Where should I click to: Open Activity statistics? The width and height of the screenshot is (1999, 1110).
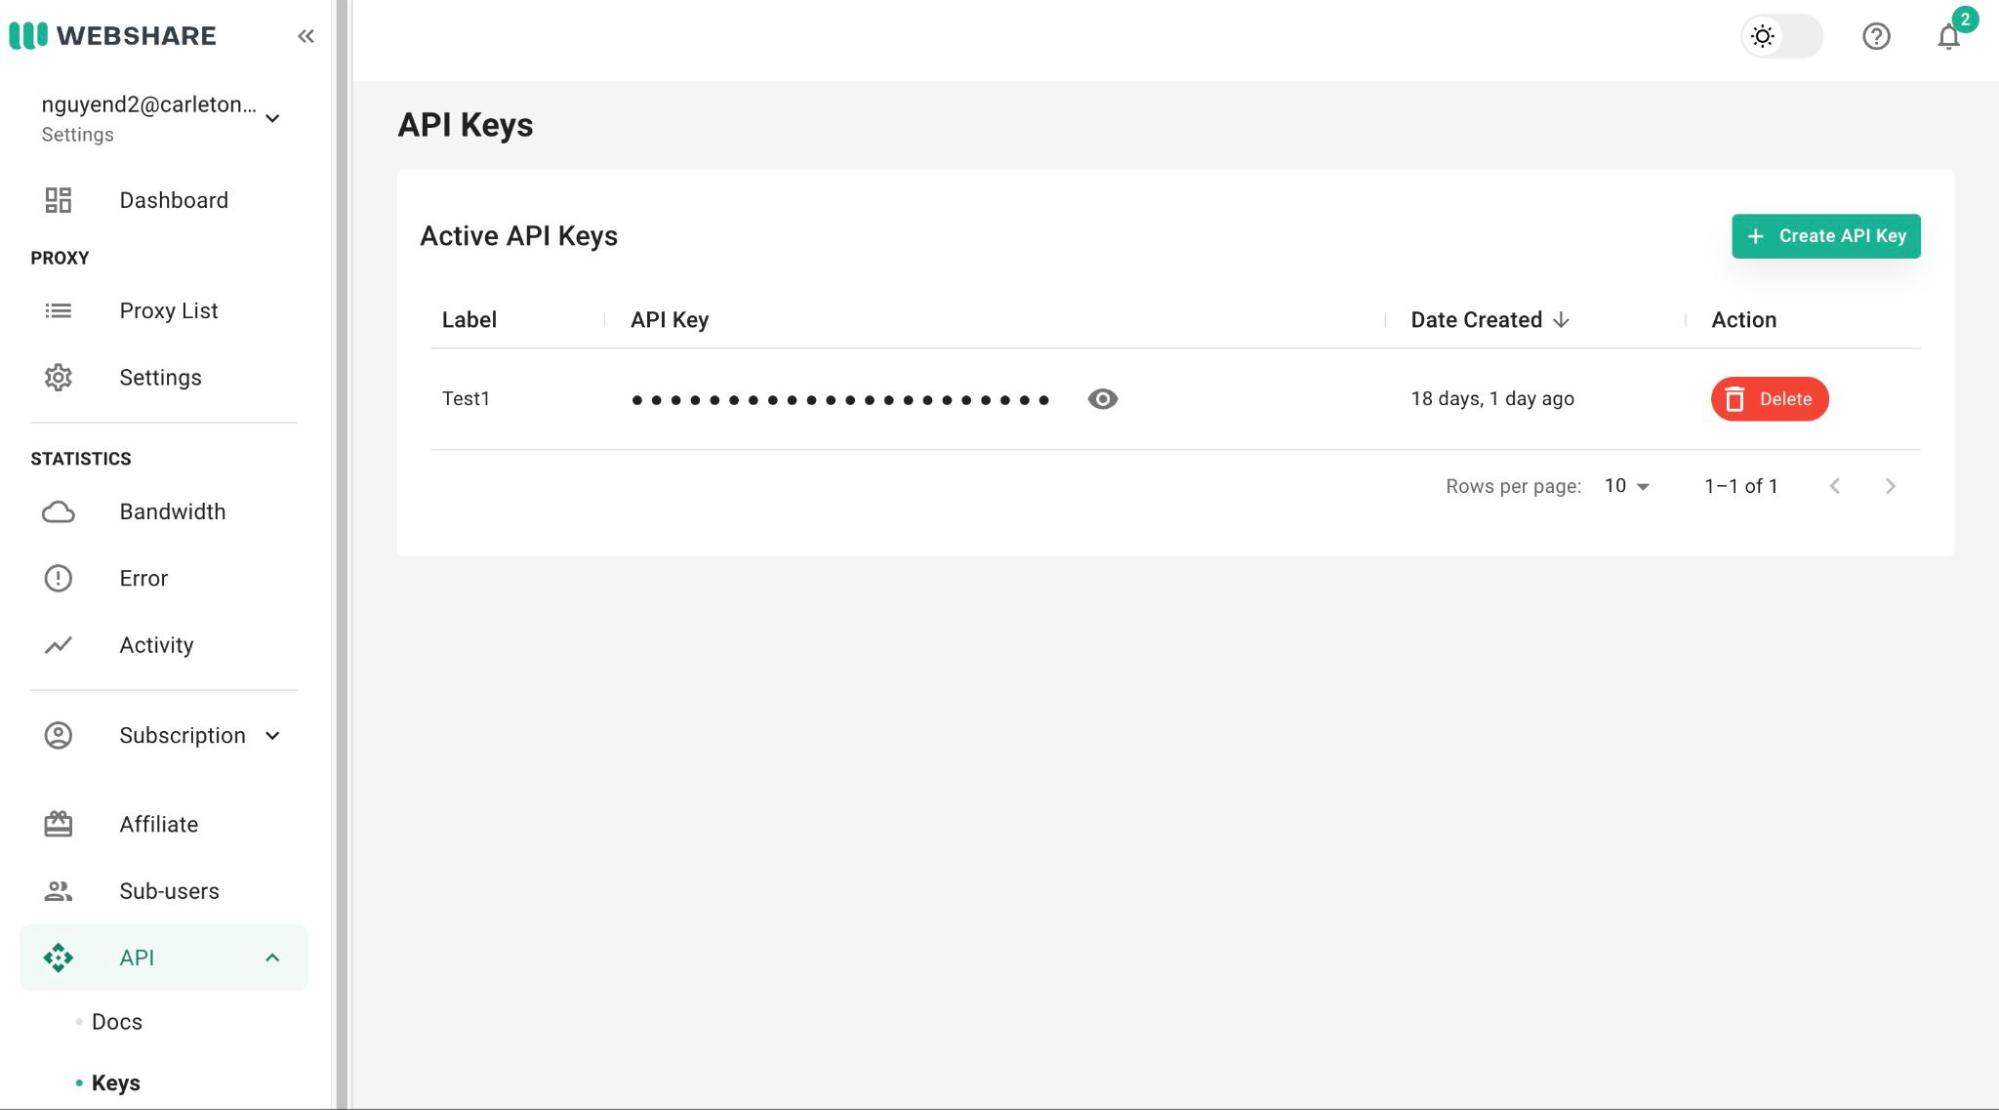(x=156, y=644)
